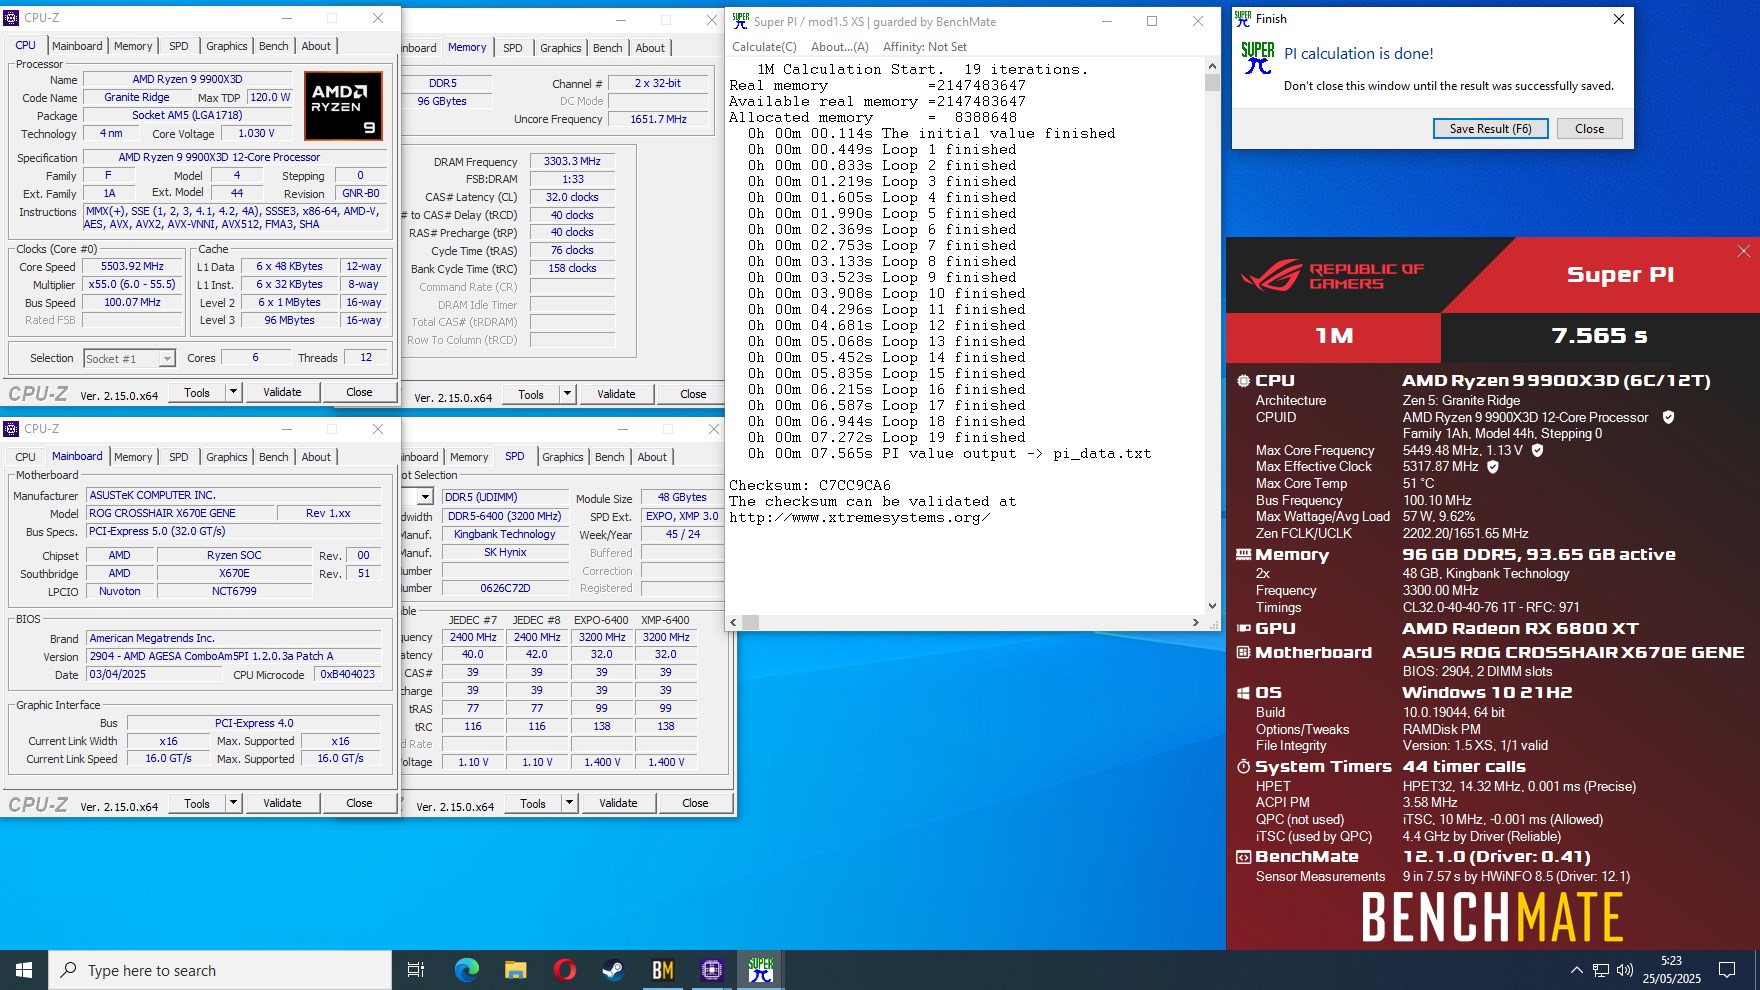Viewport: 1760px width, 990px height.
Task: Click the verified shield next to Max Effective Clock
Action: coord(1493,466)
